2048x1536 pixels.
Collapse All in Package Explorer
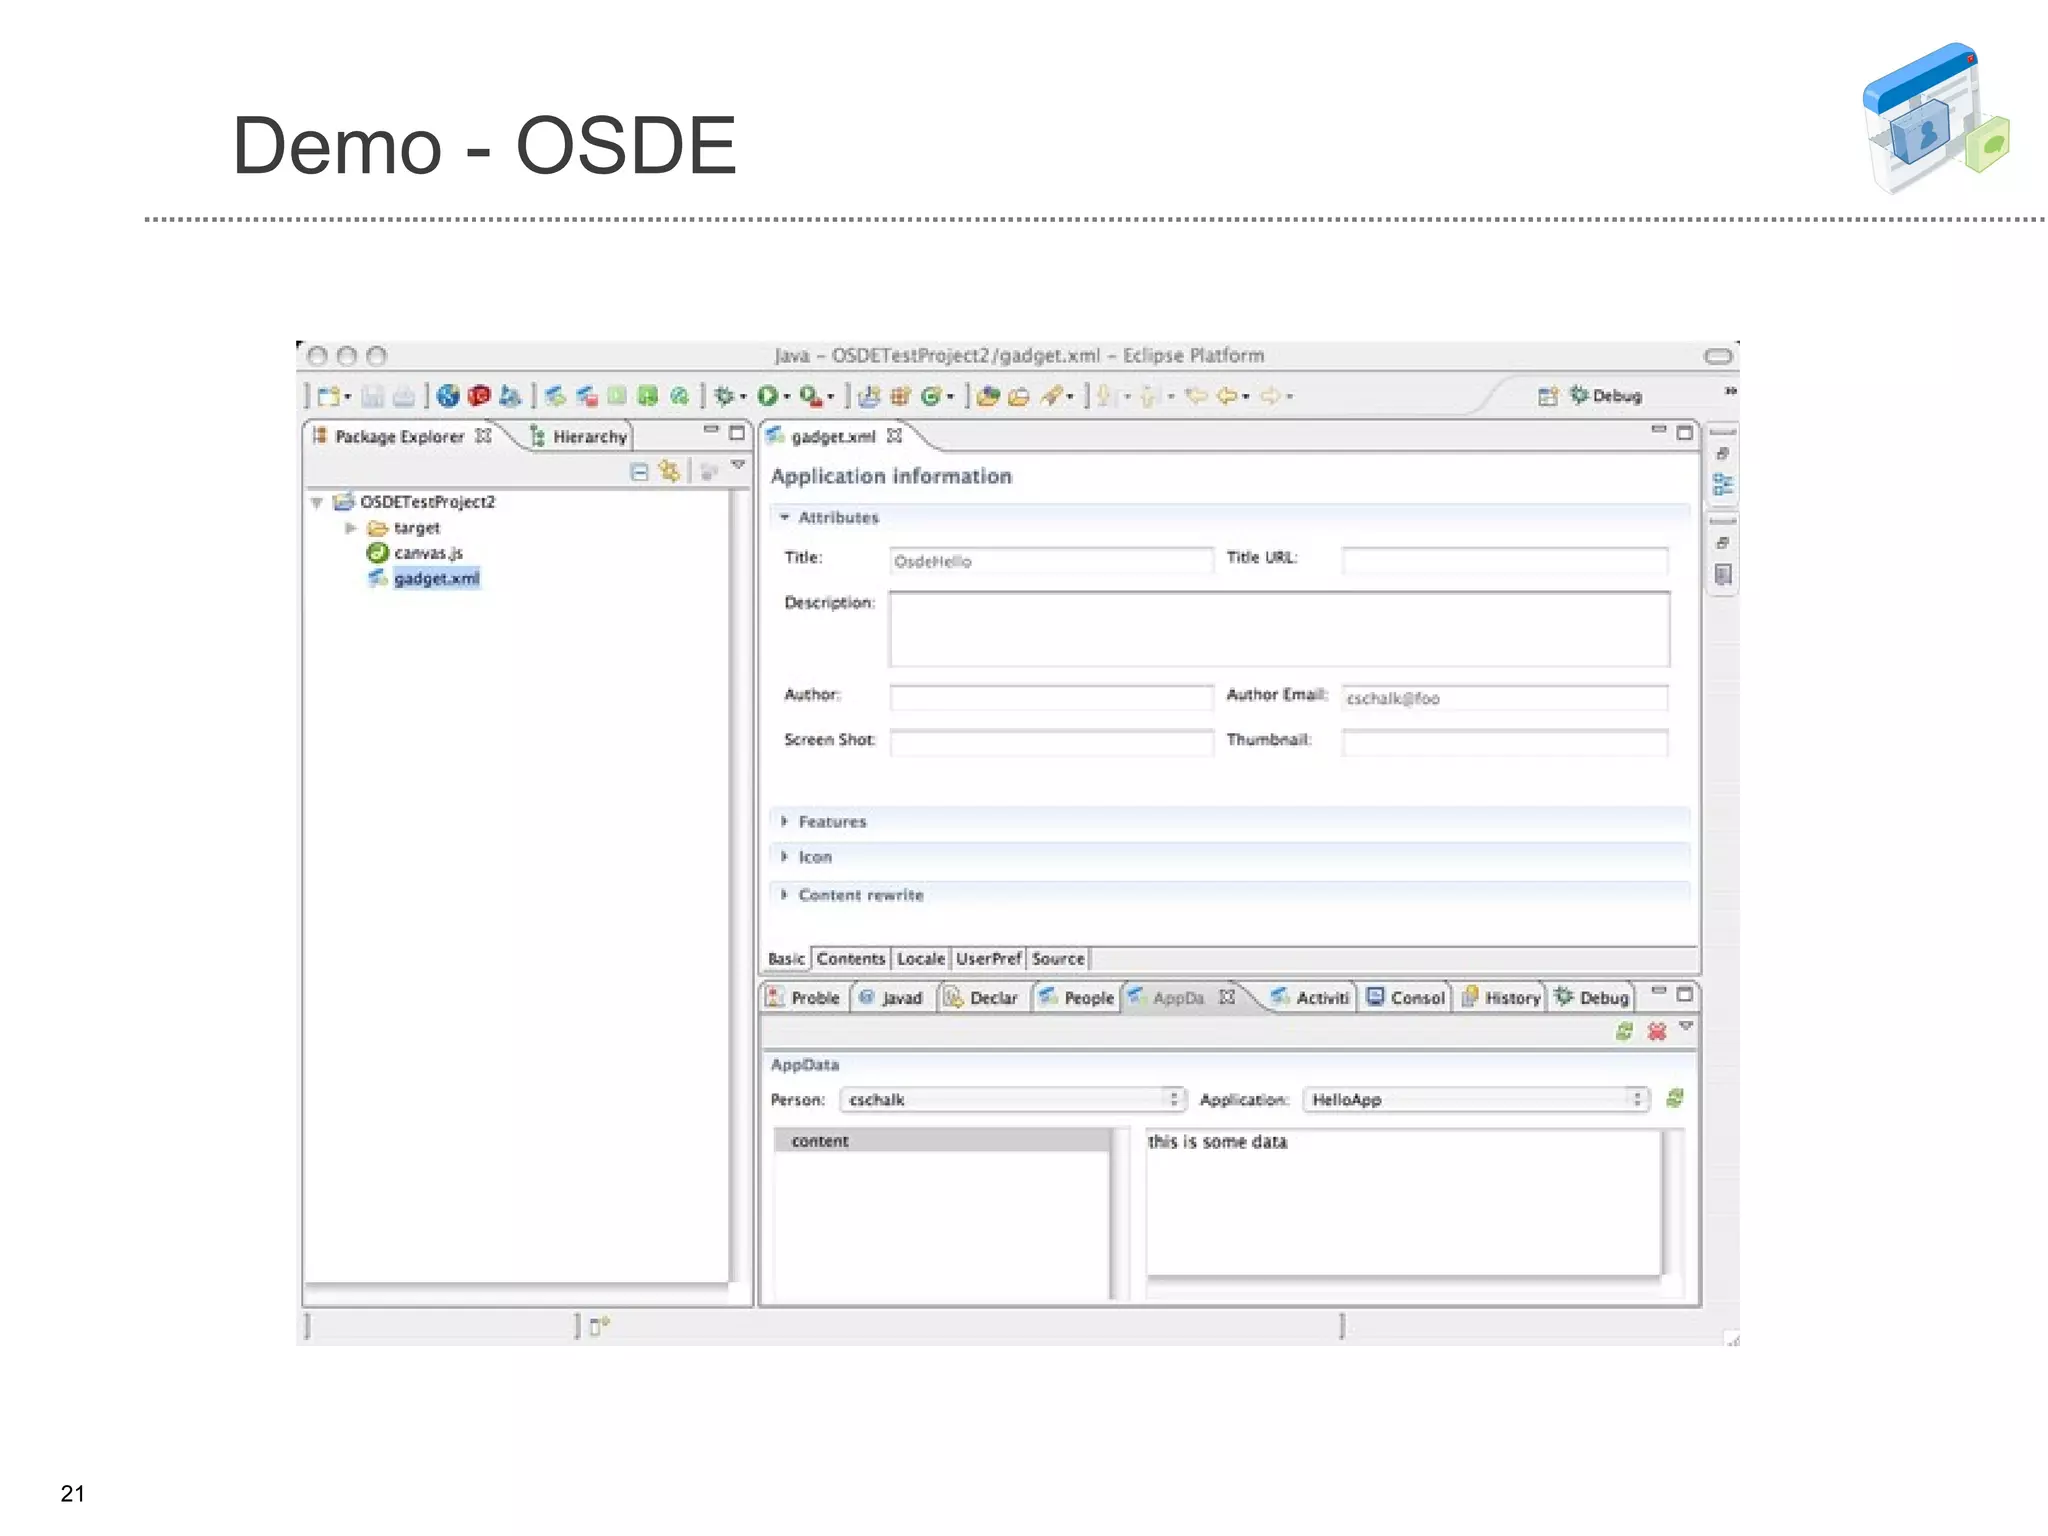[640, 472]
